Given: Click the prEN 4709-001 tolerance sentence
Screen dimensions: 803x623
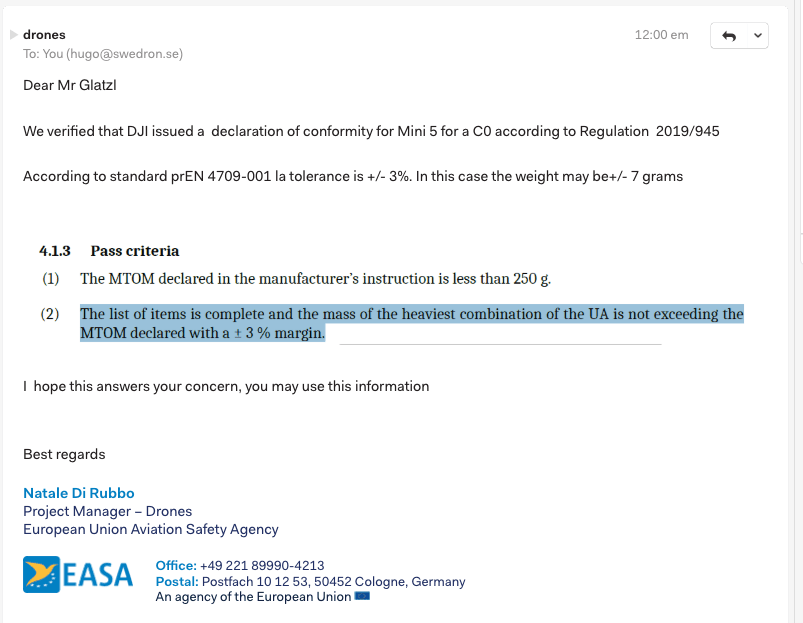Looking at the screenshot, I should pyautogui.click(x=353, y=177).
